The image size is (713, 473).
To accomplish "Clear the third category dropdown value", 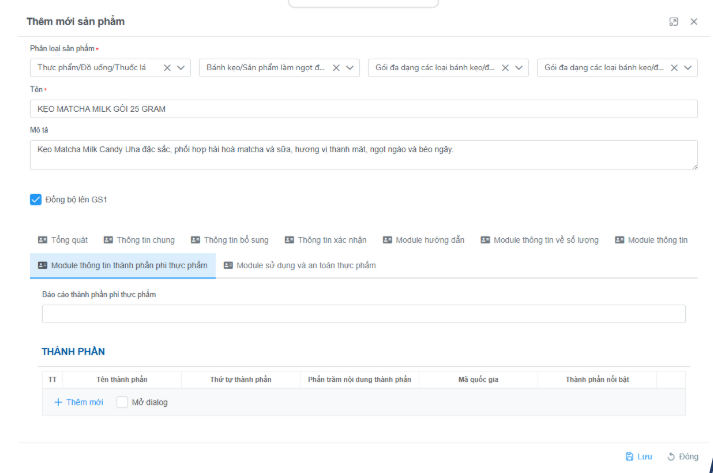I will click(505, 68).
